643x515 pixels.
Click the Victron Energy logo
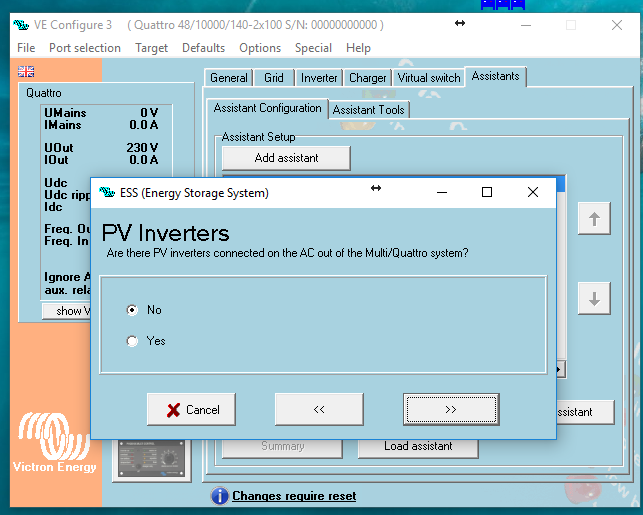[55, 443]
